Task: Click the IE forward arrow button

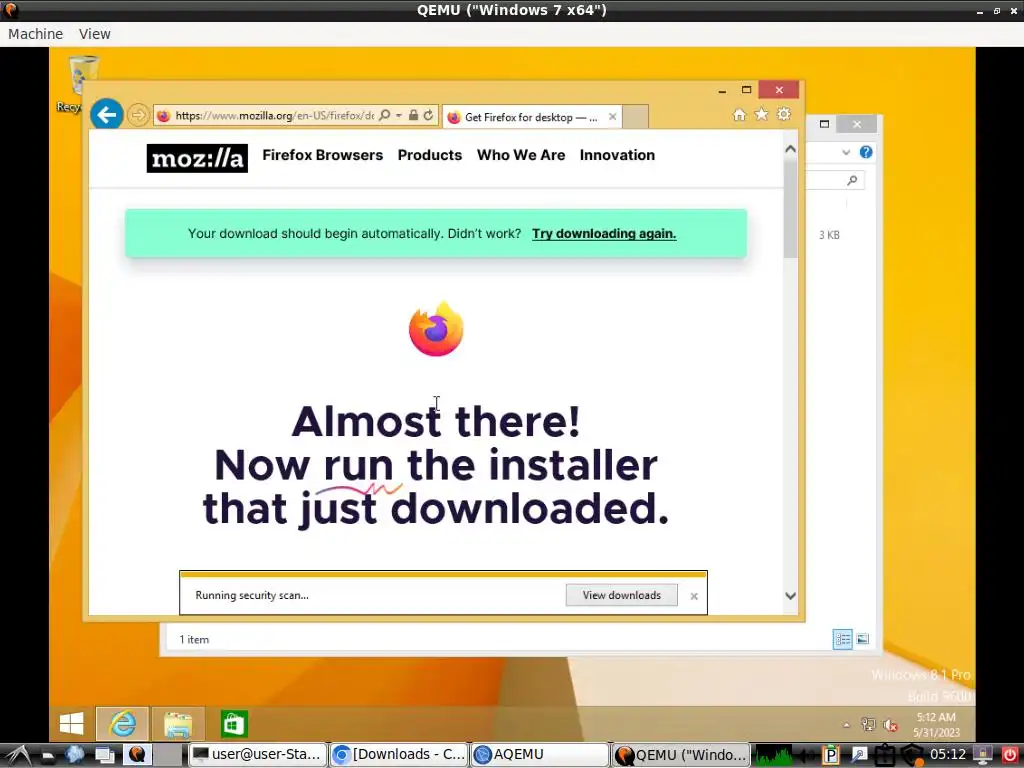Action: click(x=138, y=116)
